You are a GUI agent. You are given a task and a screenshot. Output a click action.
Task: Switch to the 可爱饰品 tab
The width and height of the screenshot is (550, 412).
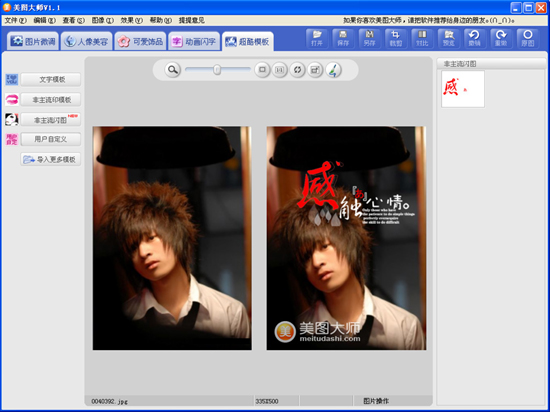click(140, 41)
